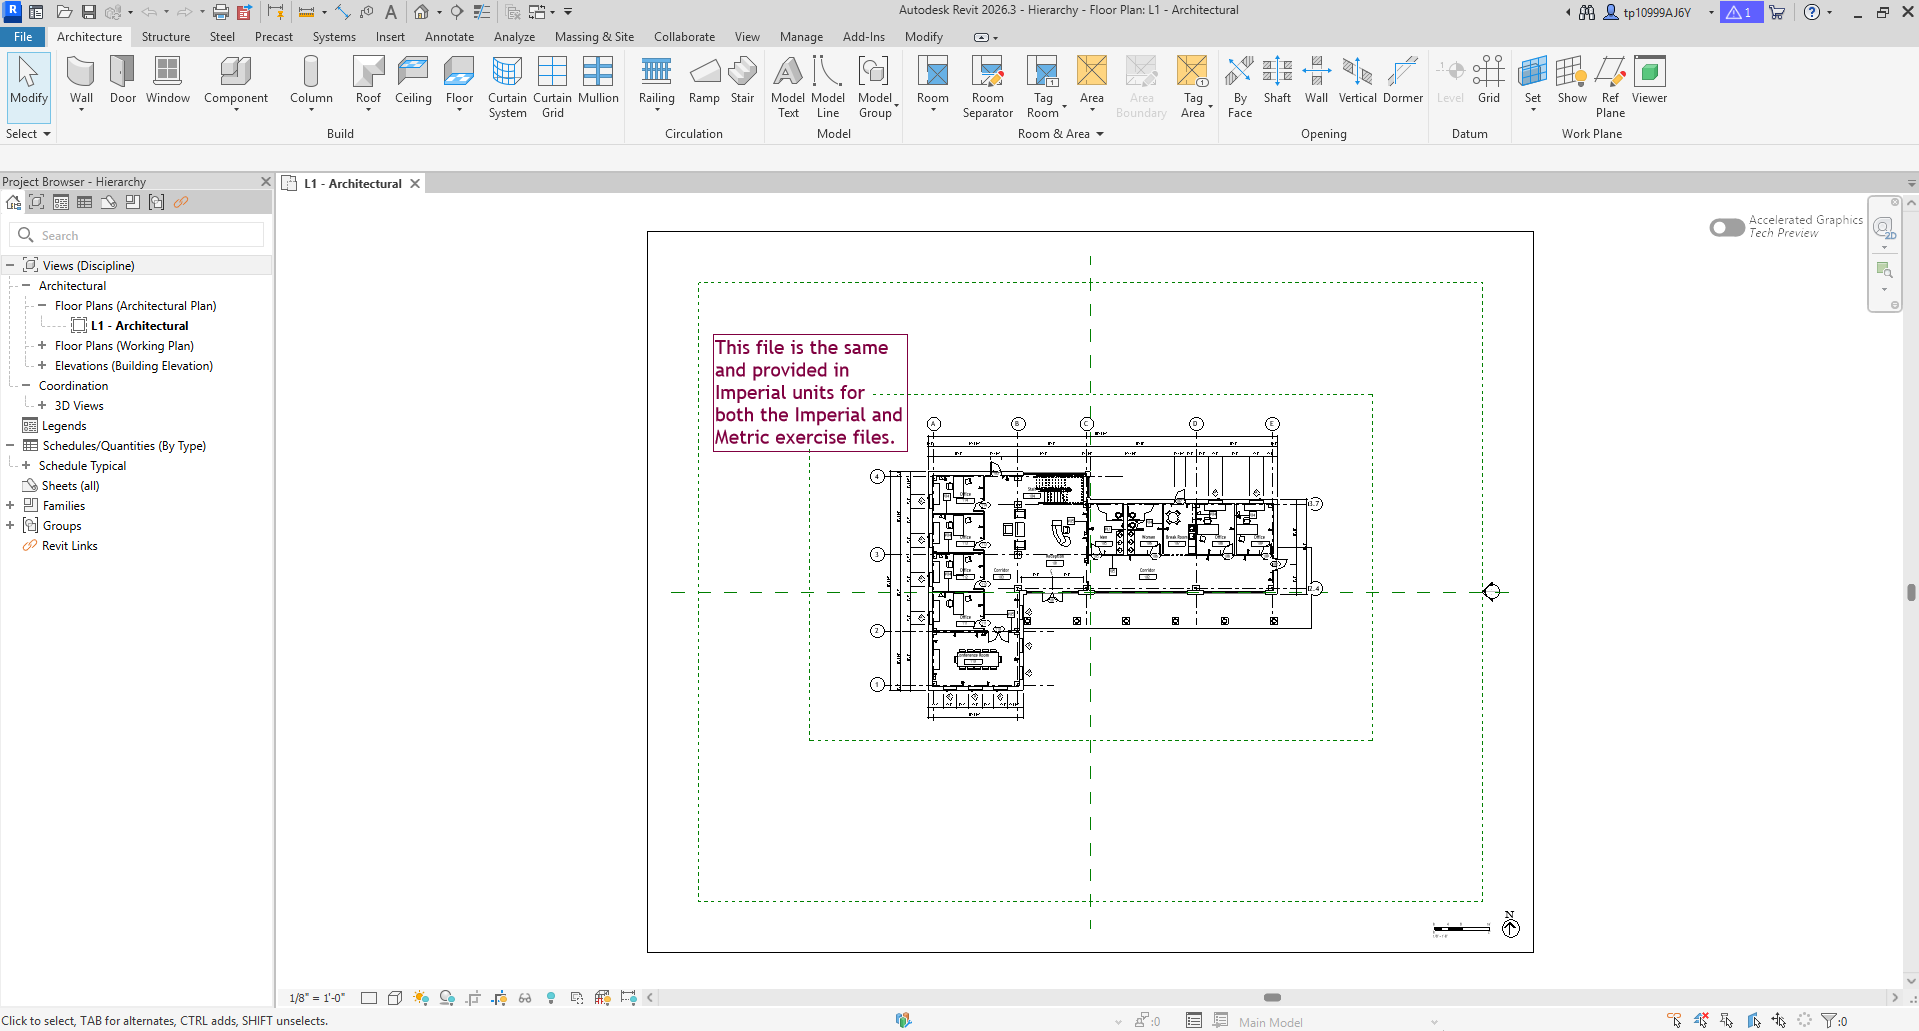This screenshot has width=1919, height=1031.
Task: Select the Ceiling tool
Action: pyautogui.click(x=413, y=80)
